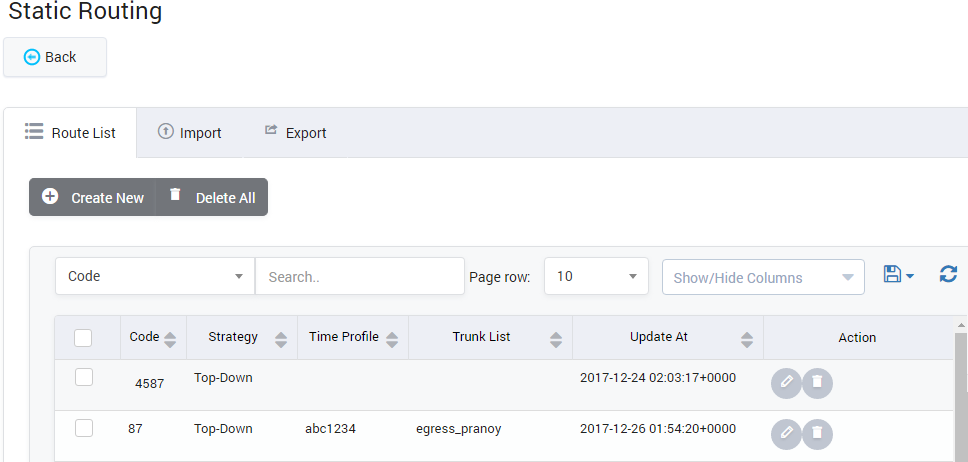Click the refresh table icon

[x=948, y=274]
